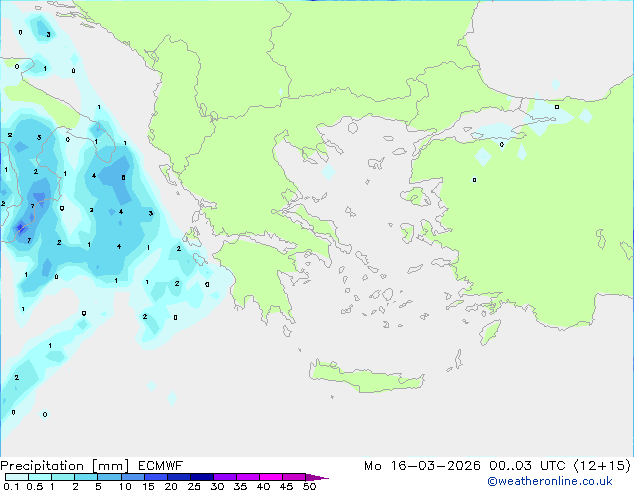Pick the 15–20 mm legend swatch
The image size is (634, 490).
point(155,477)
